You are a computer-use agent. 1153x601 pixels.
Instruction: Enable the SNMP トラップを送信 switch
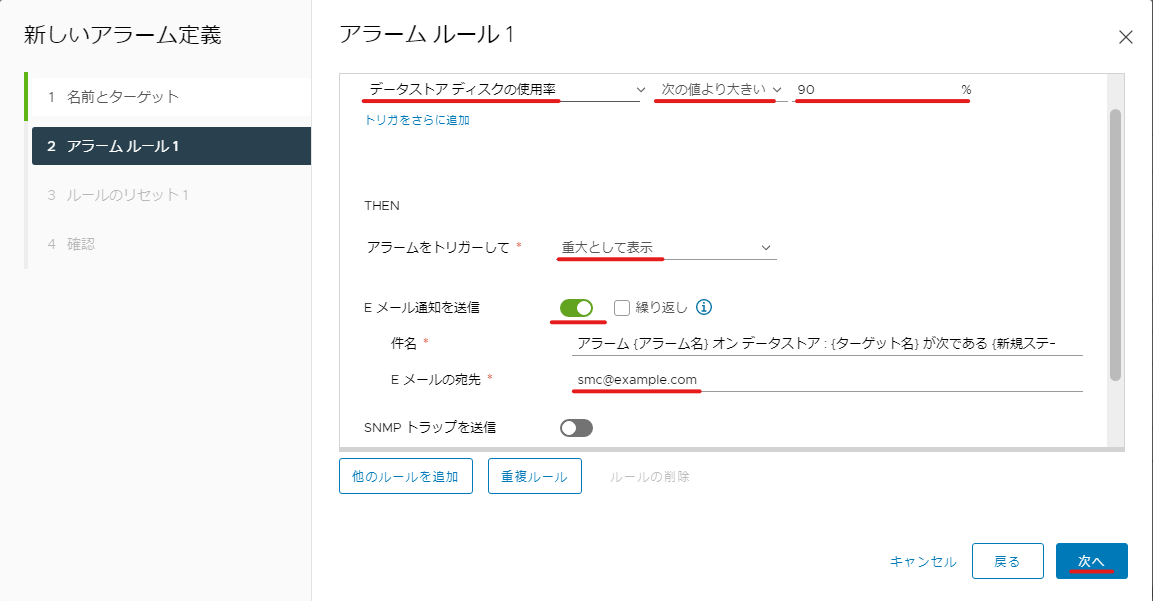coord(576,428)
